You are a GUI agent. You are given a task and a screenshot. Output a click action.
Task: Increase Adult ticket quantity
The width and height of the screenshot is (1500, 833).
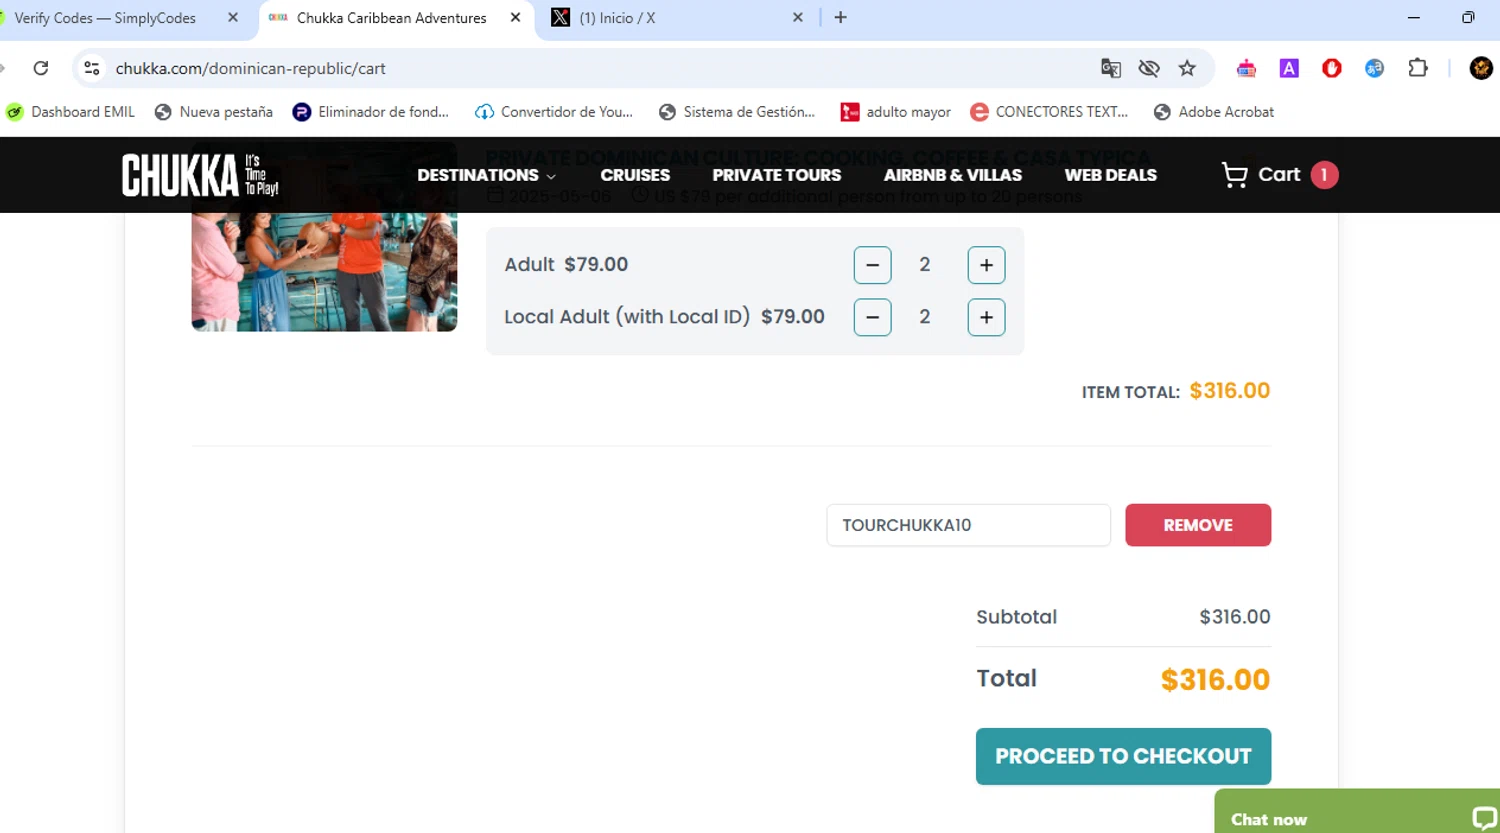coord(986,265)
